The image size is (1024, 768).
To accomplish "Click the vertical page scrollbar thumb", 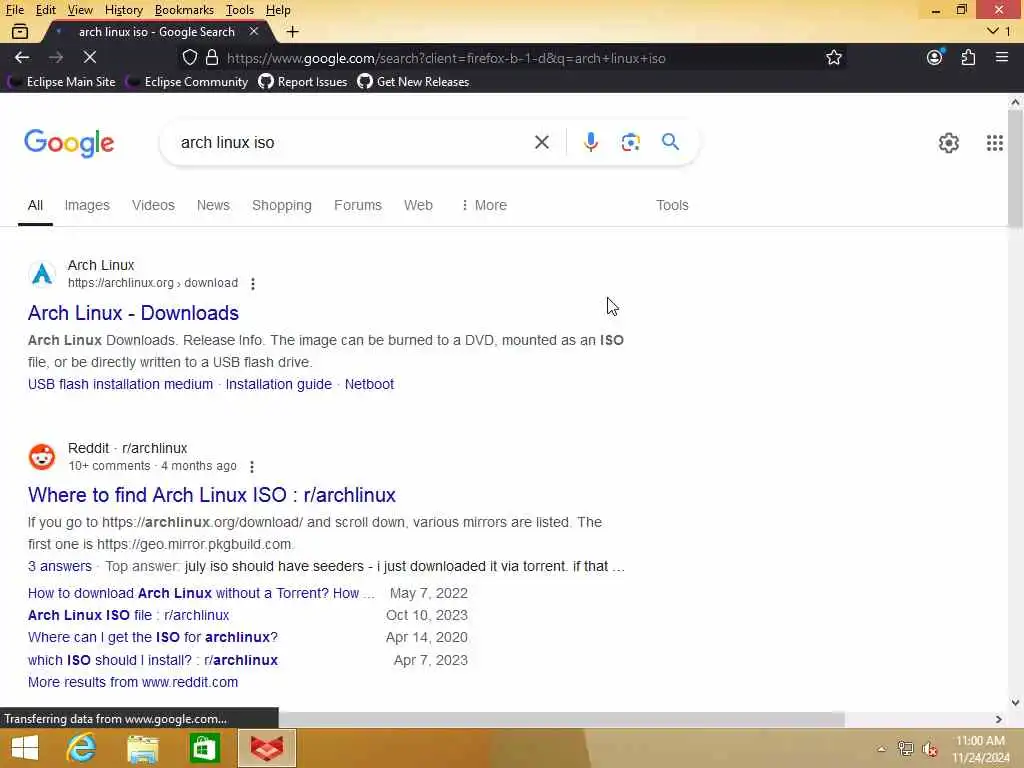I will 1015,168.
